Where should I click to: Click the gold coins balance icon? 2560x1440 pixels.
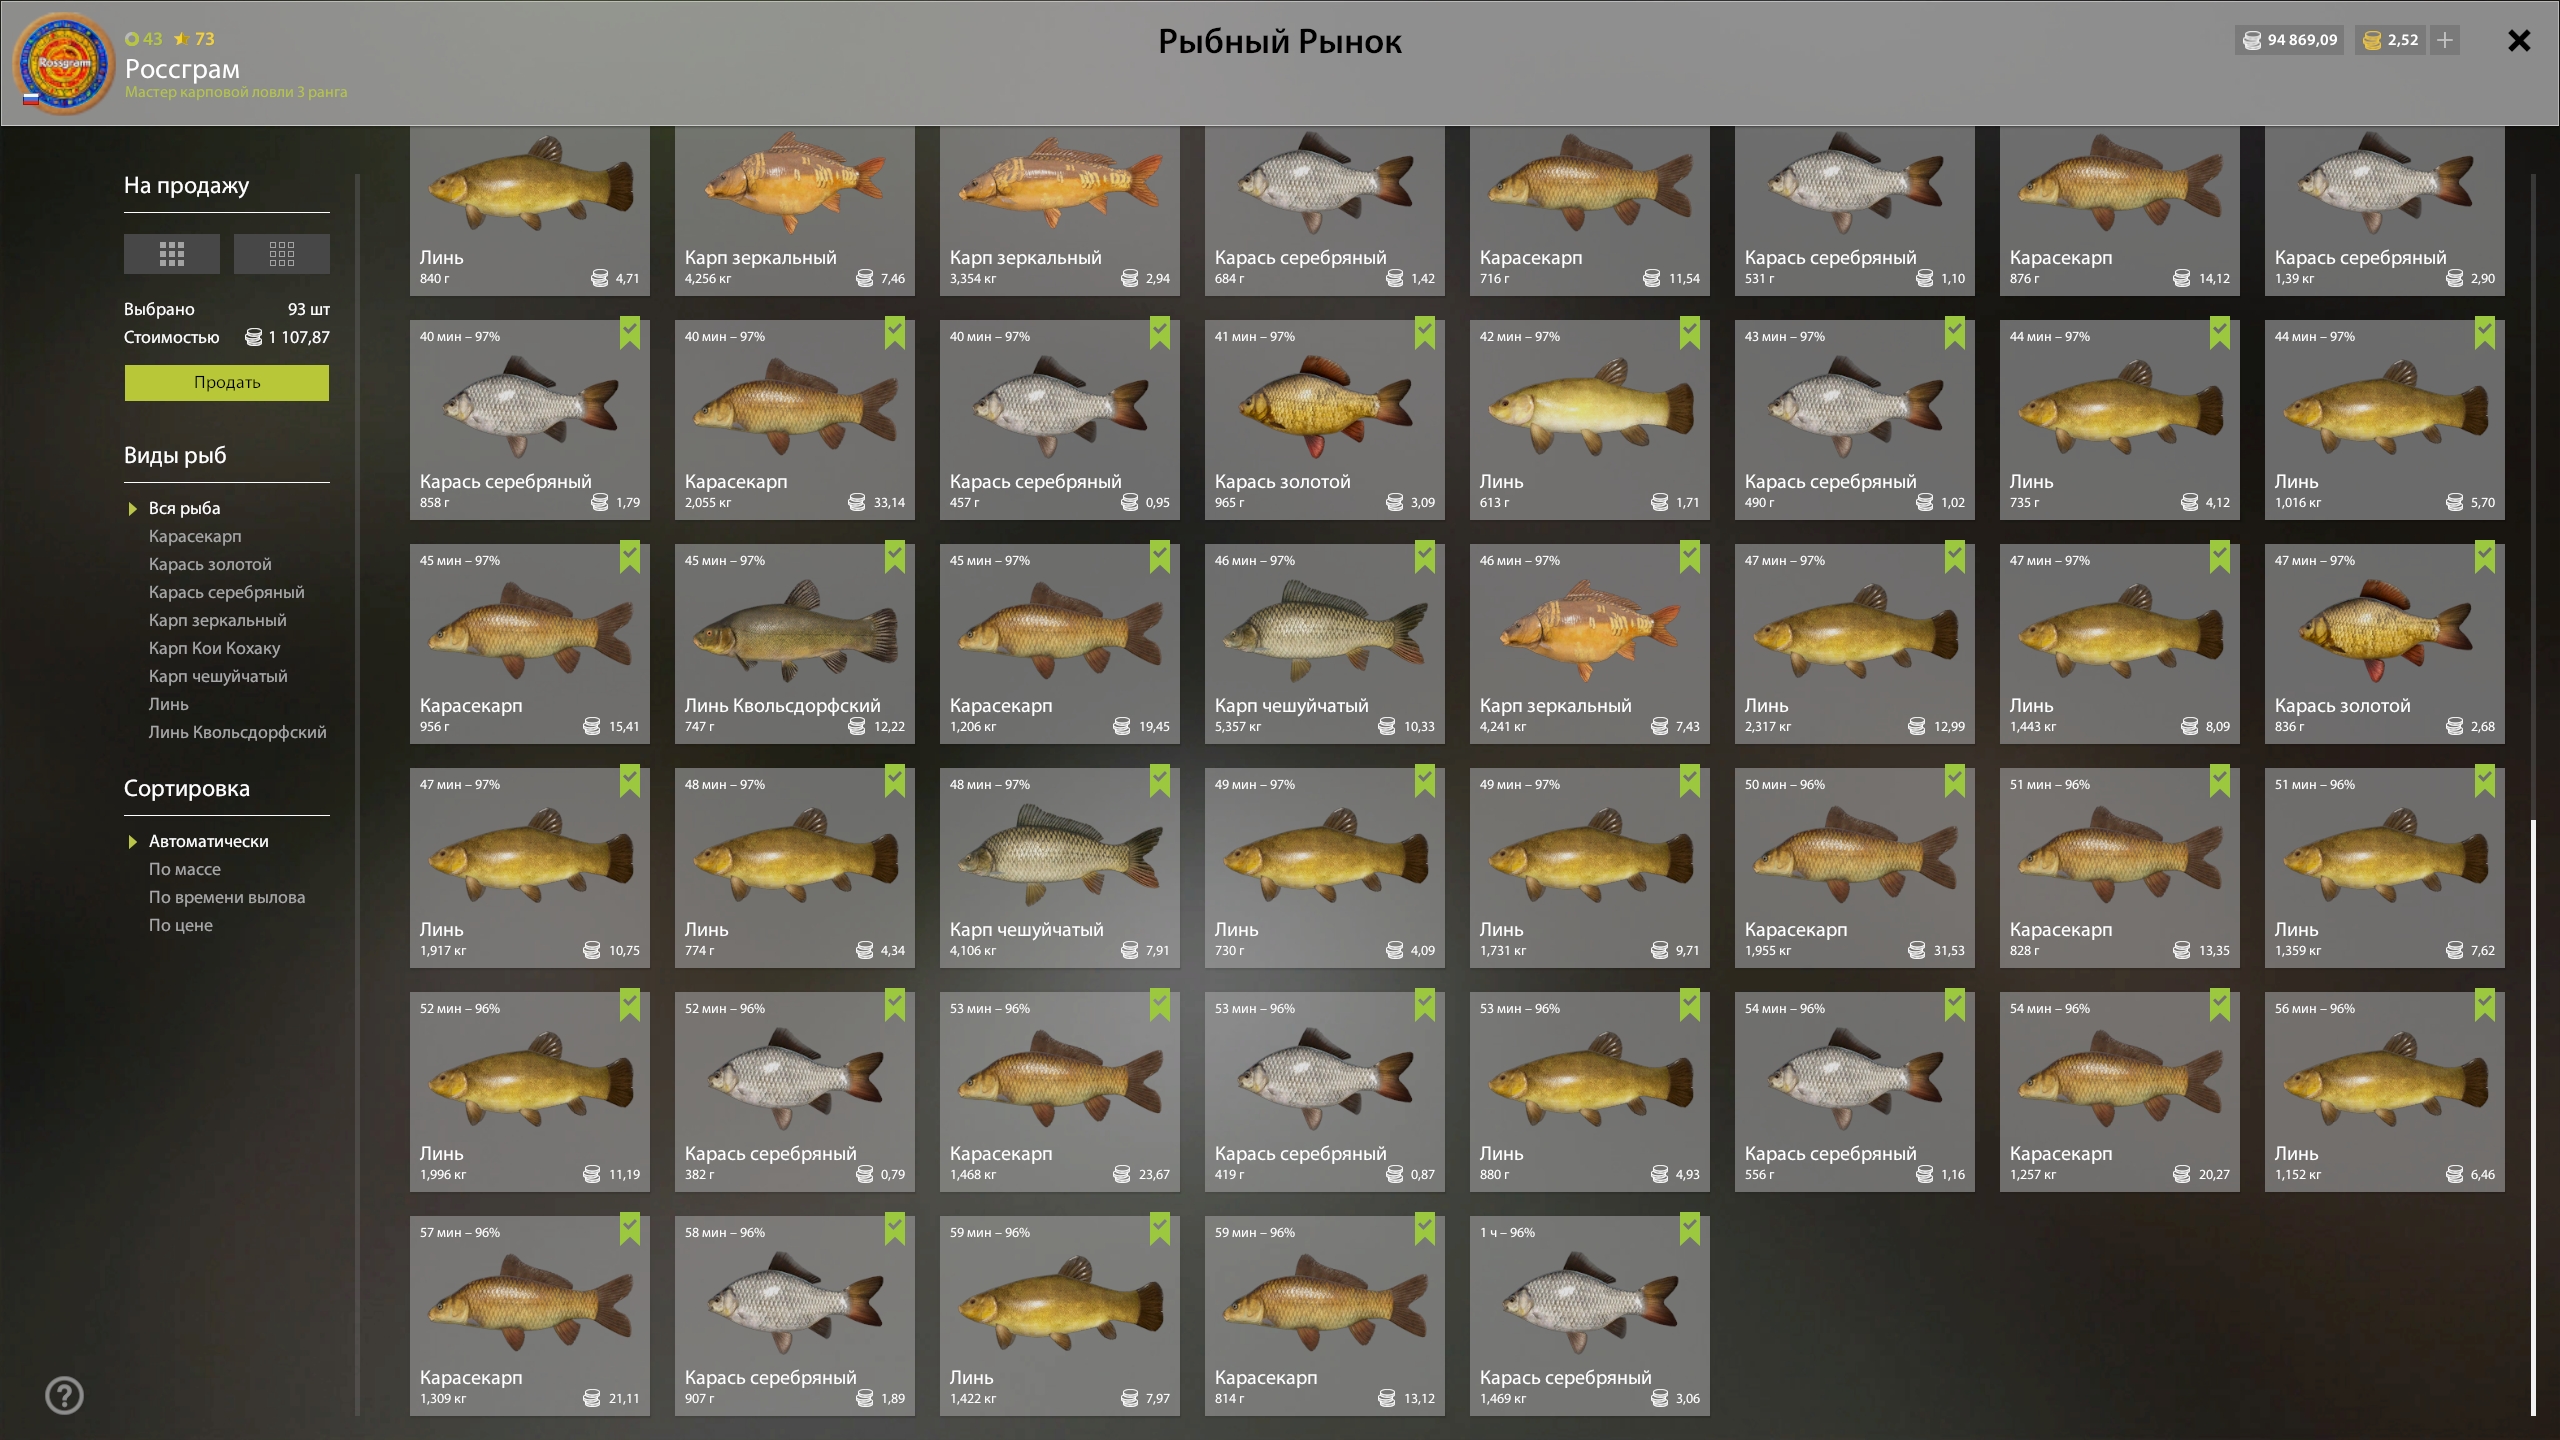pos(2372,40)
